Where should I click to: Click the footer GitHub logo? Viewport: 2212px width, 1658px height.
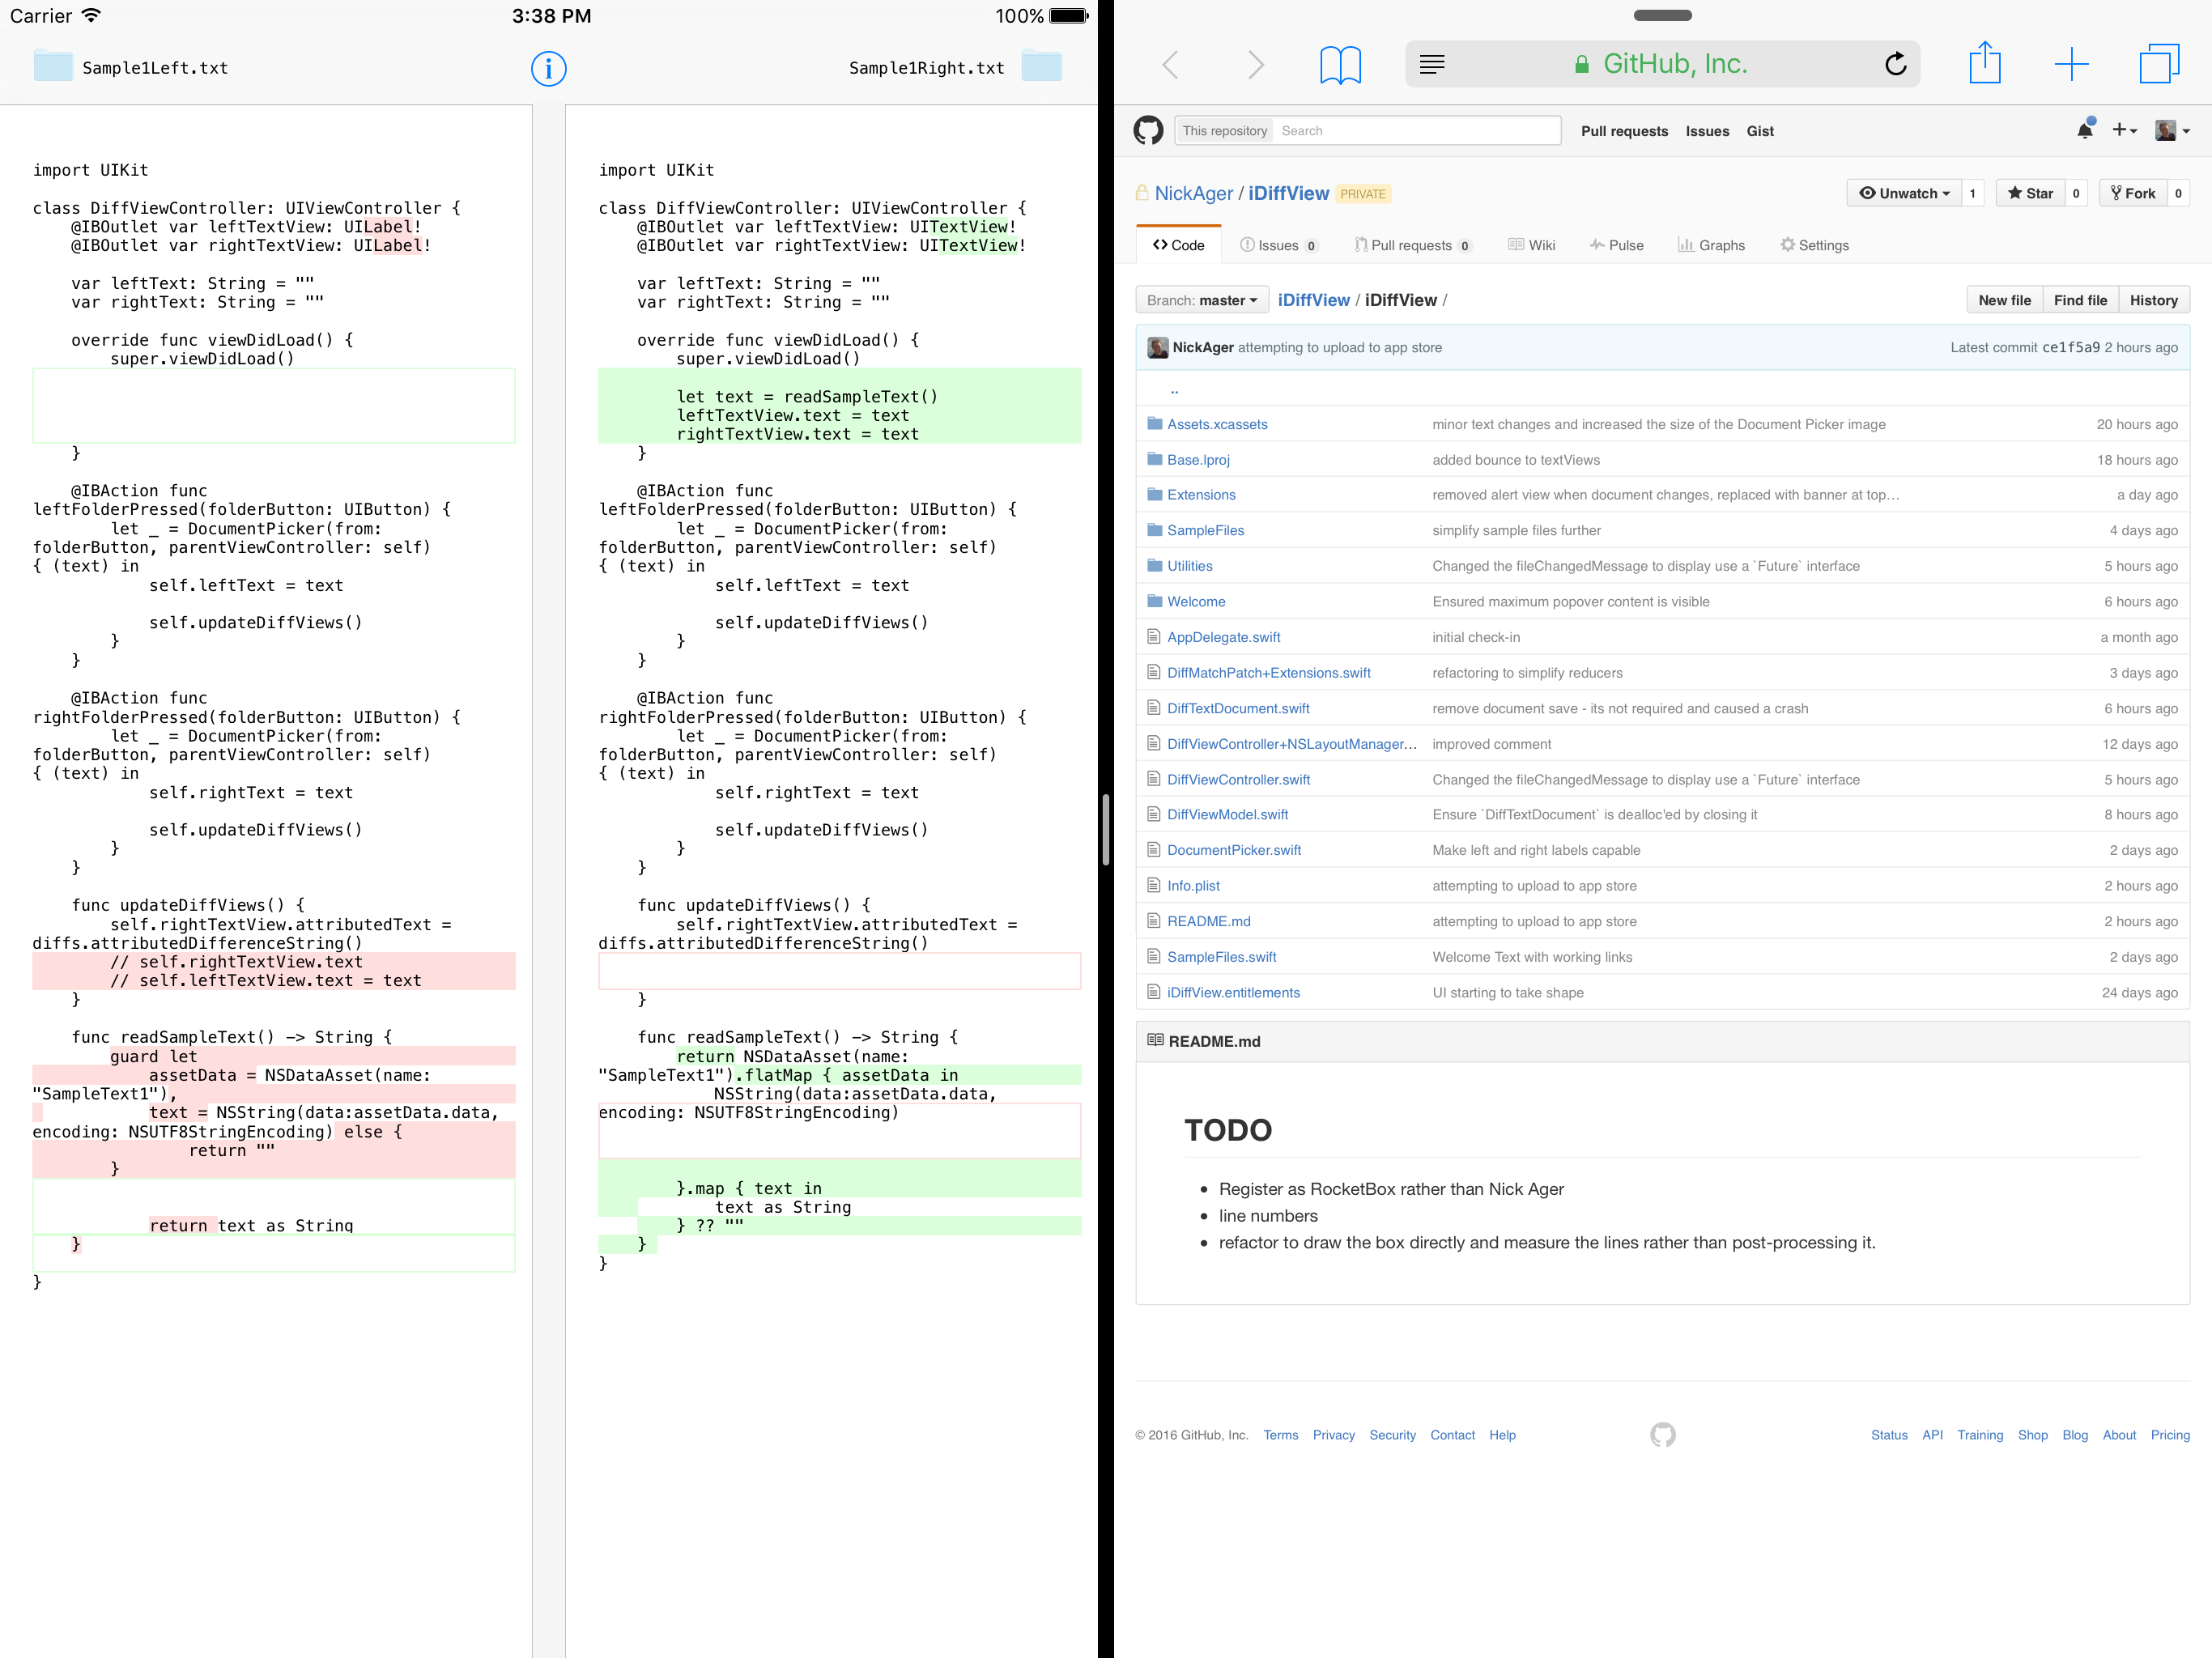tap(1662, 1435)
